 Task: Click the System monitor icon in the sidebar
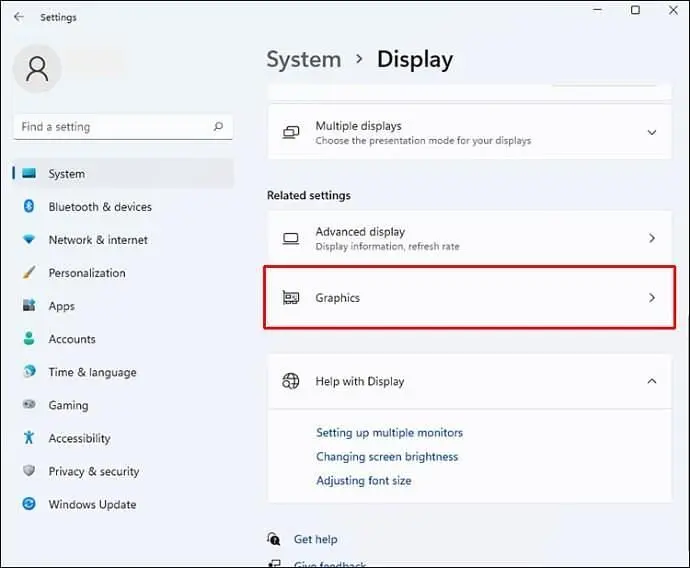pos(29,173)
